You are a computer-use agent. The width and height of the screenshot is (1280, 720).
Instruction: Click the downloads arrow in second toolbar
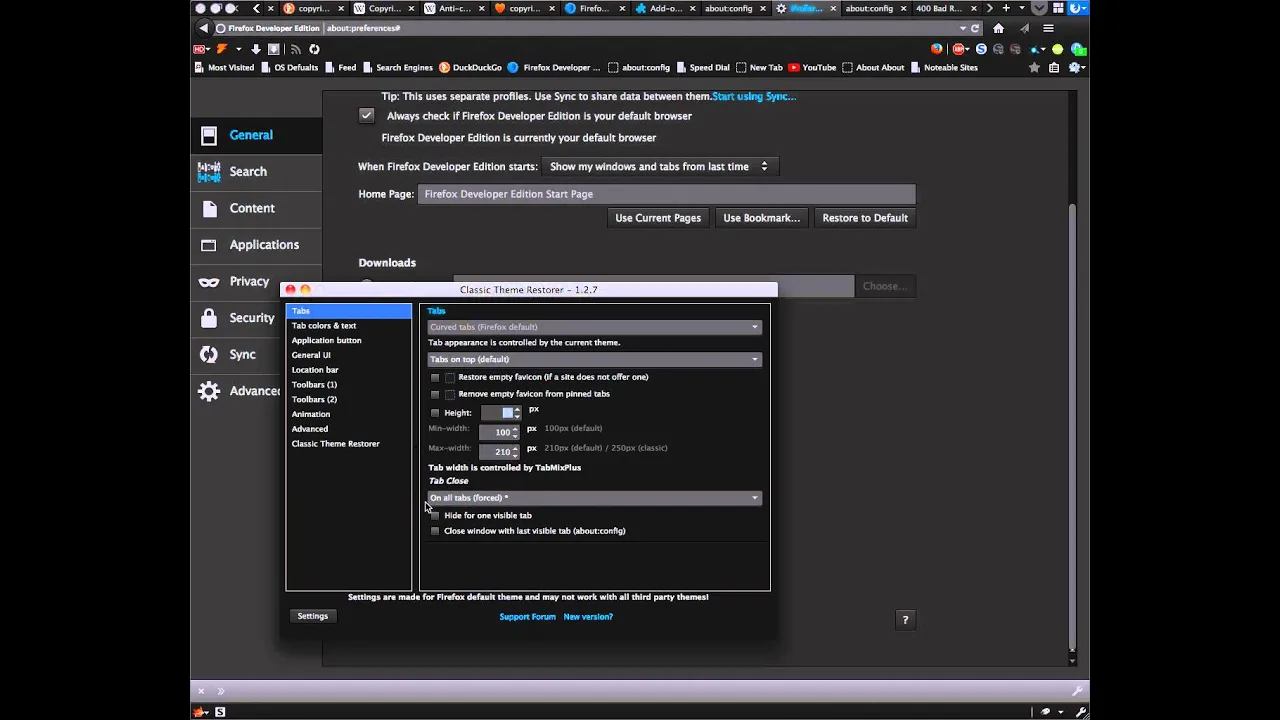click(x=256, y=49)
